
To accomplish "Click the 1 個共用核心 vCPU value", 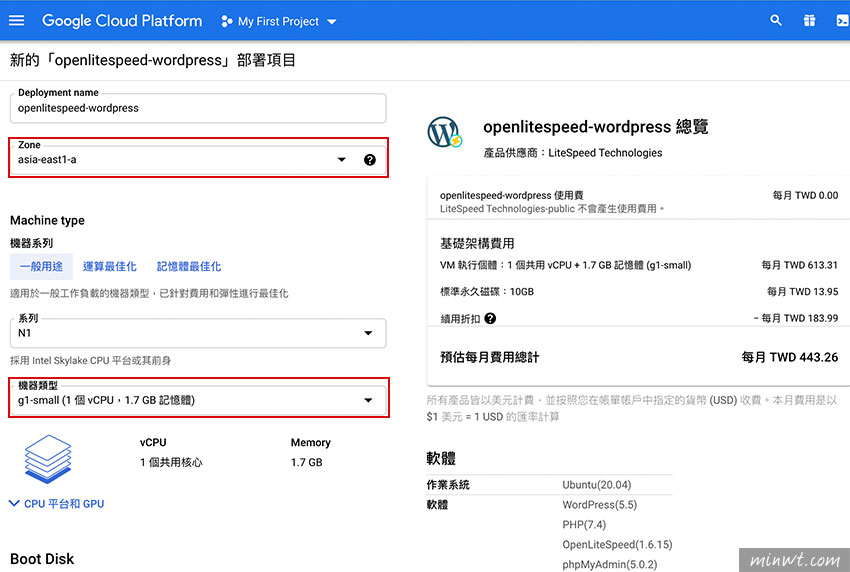I will [171, 462].
